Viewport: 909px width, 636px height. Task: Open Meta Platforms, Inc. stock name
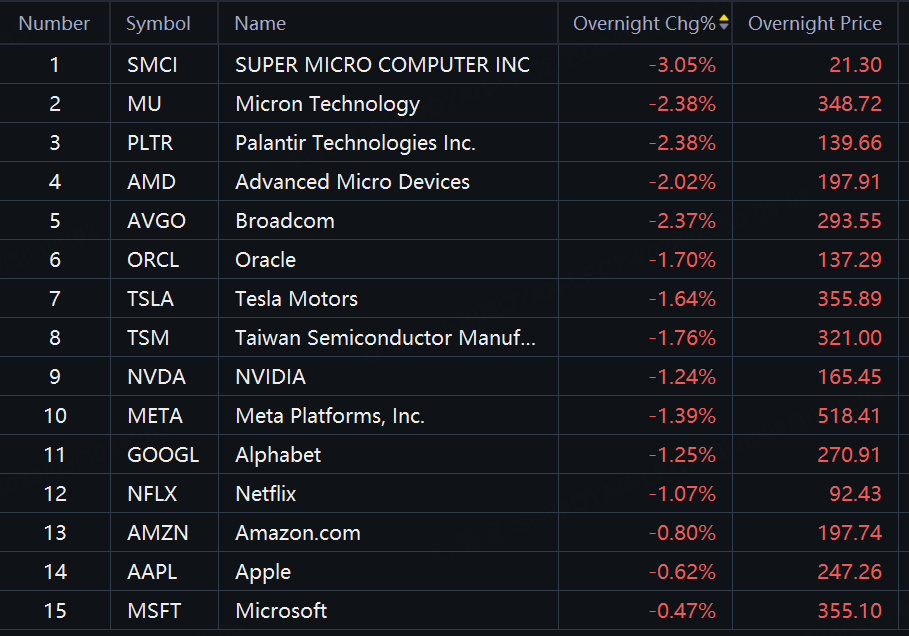point(330,416)
